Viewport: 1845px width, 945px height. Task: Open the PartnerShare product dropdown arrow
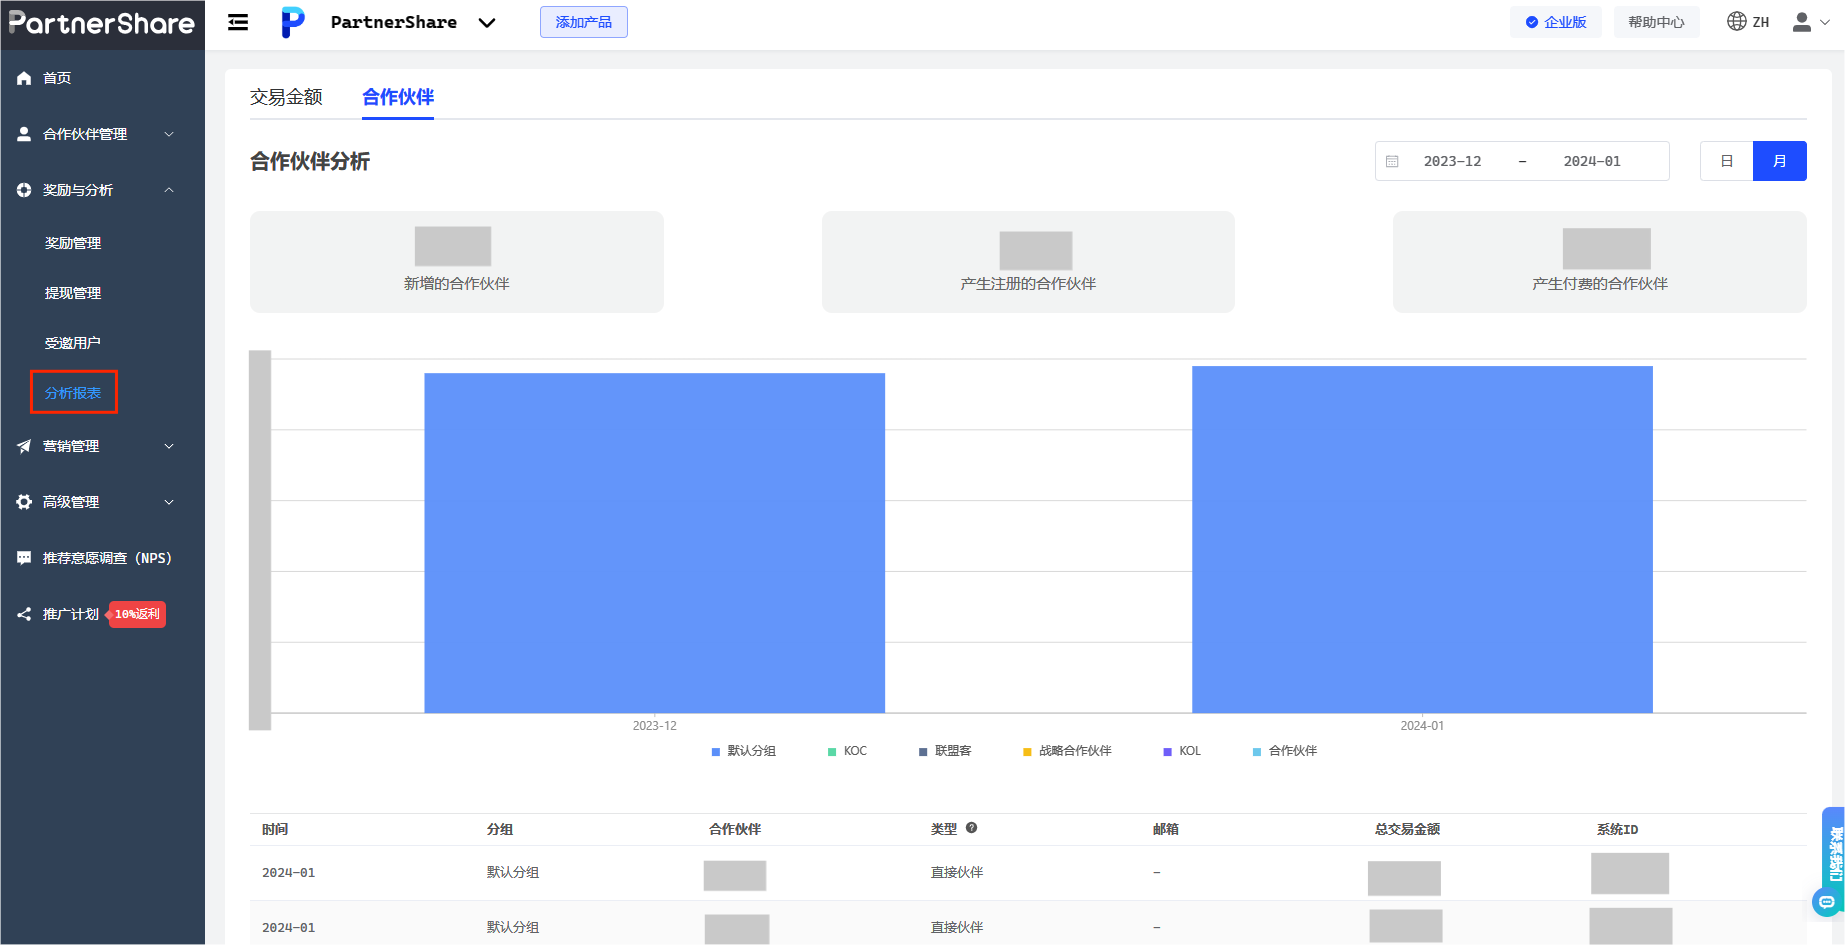tap(487, 23)
